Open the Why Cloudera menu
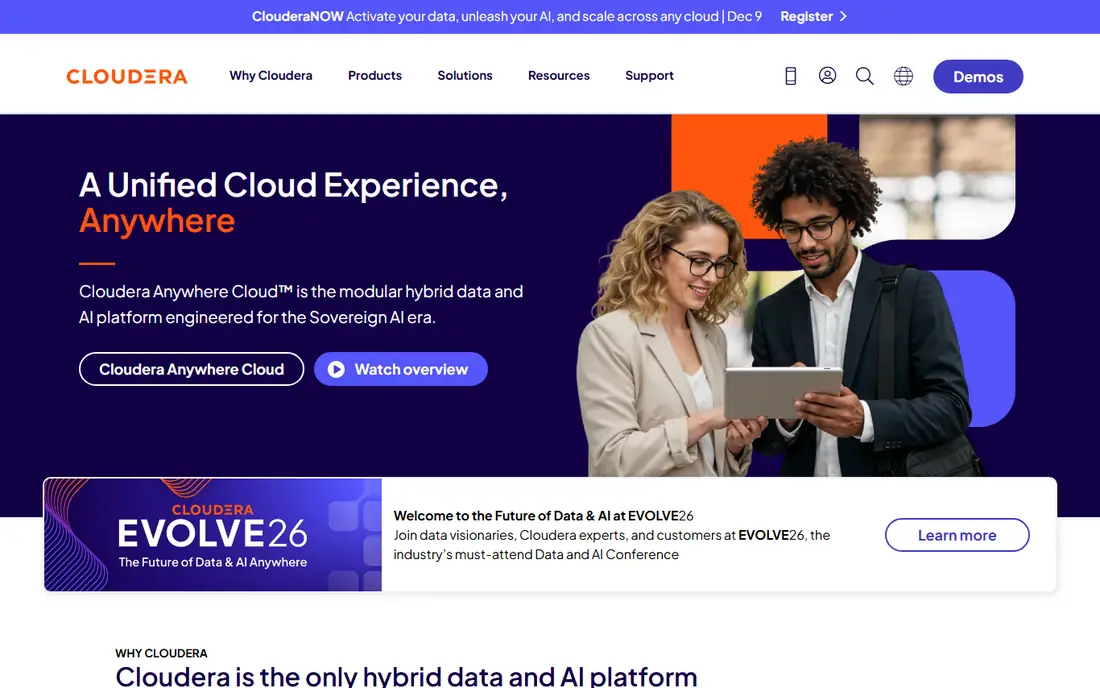This screenshot has height=688, width=1100. (x=271, y=75)
